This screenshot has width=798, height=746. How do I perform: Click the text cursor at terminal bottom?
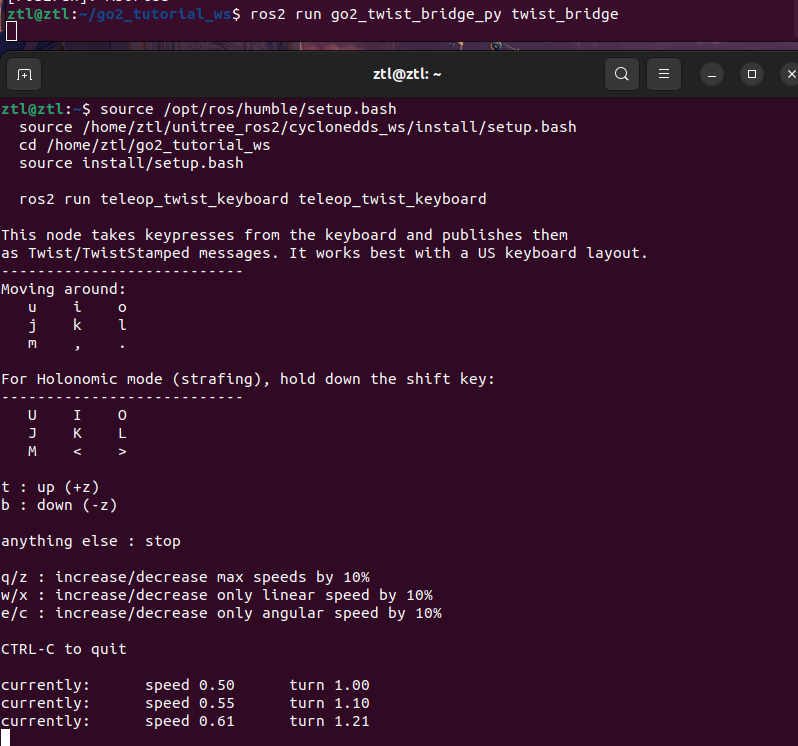[x=5, y=738]
